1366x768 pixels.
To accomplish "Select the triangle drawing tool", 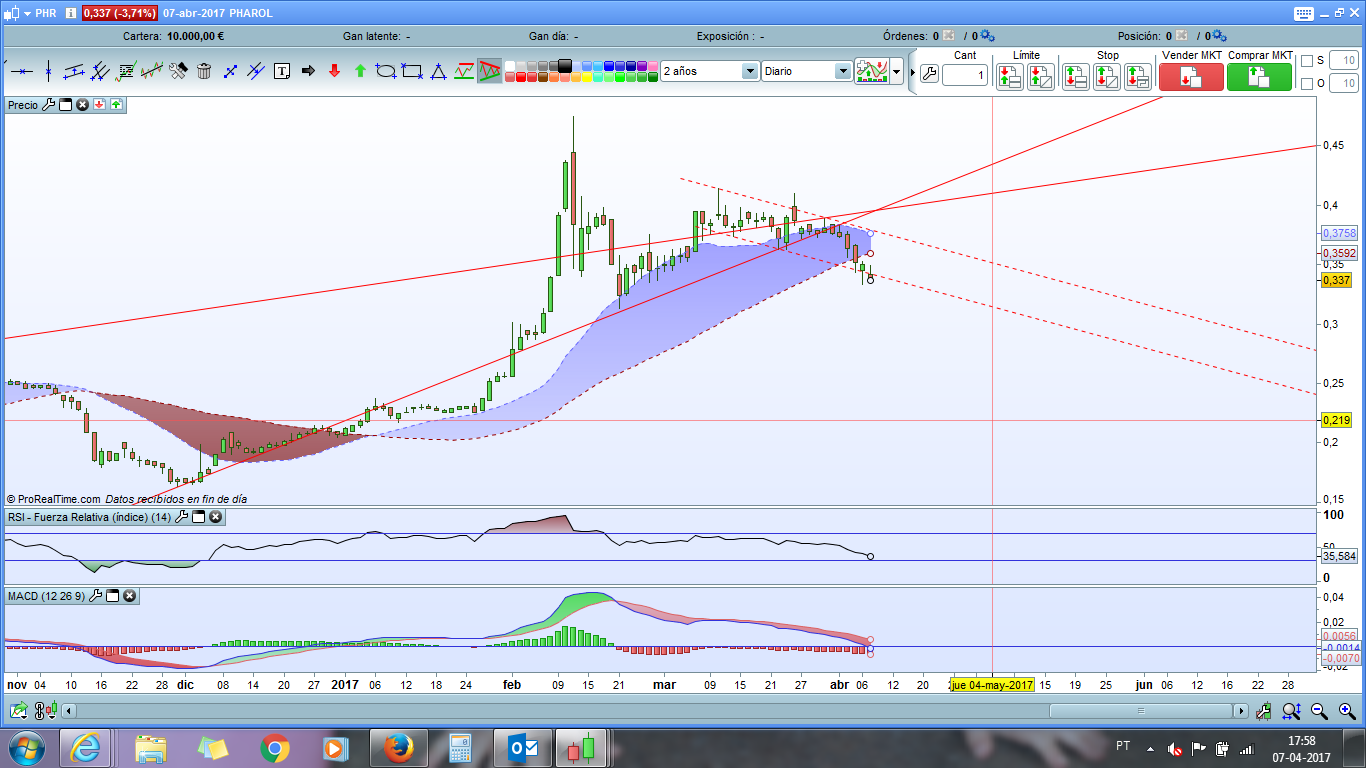I will (438, 71).
